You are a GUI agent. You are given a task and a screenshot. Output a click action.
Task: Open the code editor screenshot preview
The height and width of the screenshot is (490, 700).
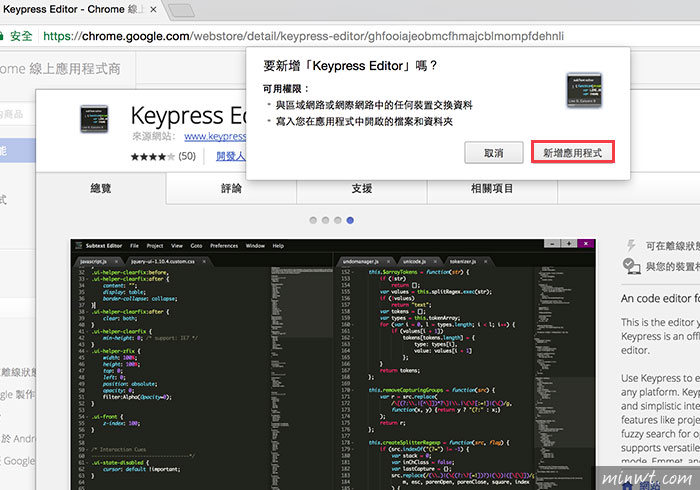[333, 365]
